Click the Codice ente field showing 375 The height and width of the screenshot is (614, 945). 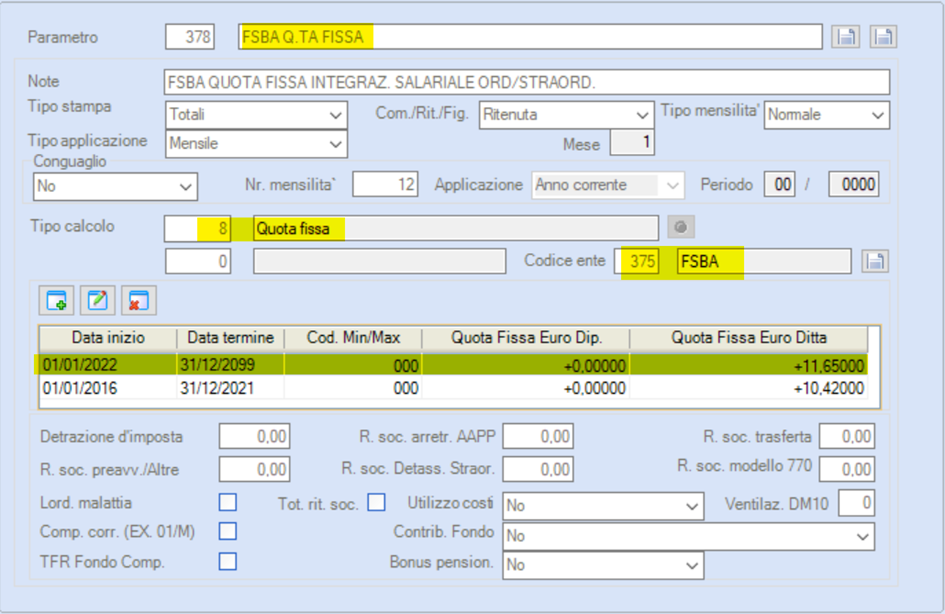point(638,262)
